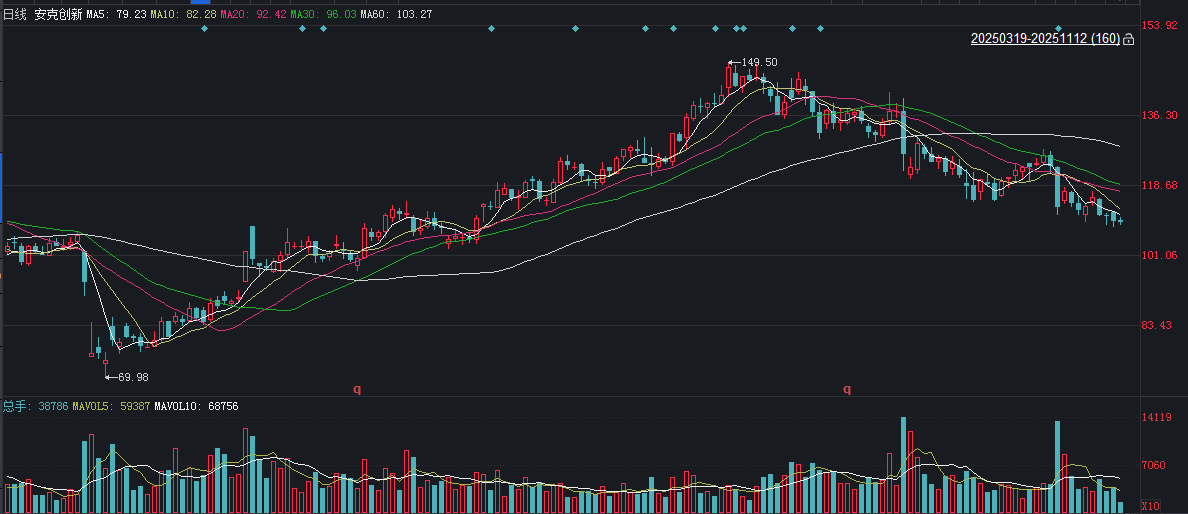Click the X10 volume scale indicator

pos(1151,505)
